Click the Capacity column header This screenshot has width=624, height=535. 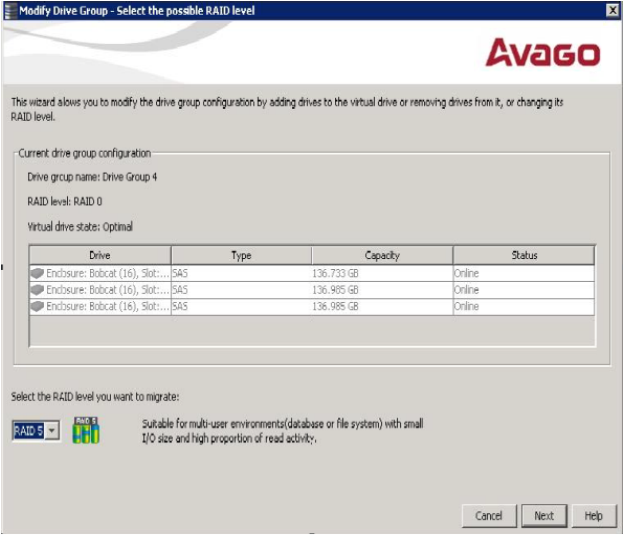click(x=382, y=255)
